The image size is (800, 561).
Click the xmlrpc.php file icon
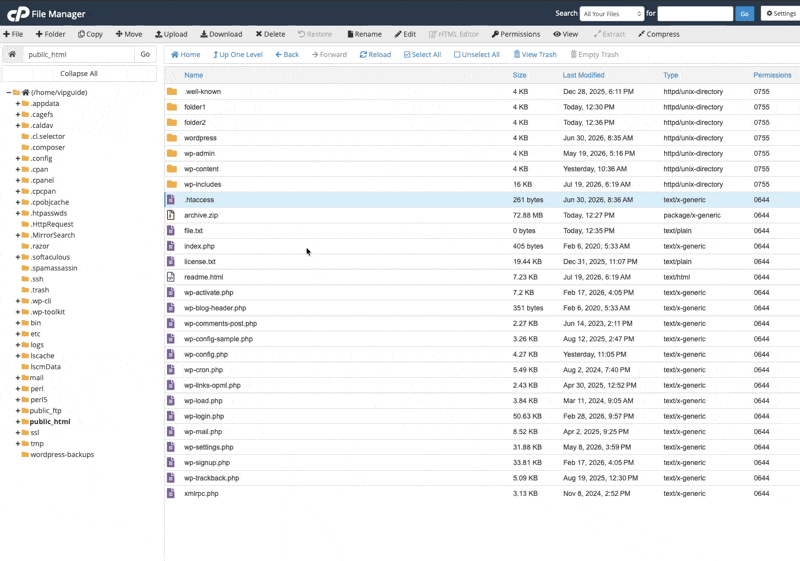pos(171,494)
